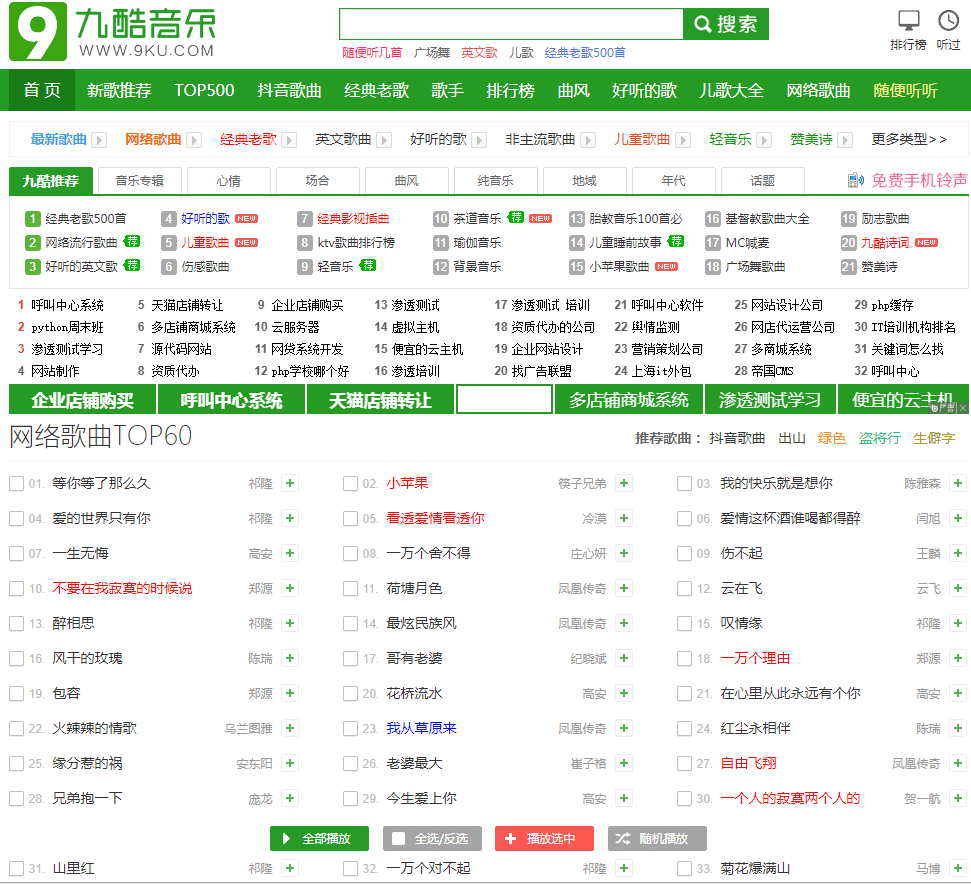Start shuffle with the 随机播放 button
971x884 pixels.
point(657,839)
